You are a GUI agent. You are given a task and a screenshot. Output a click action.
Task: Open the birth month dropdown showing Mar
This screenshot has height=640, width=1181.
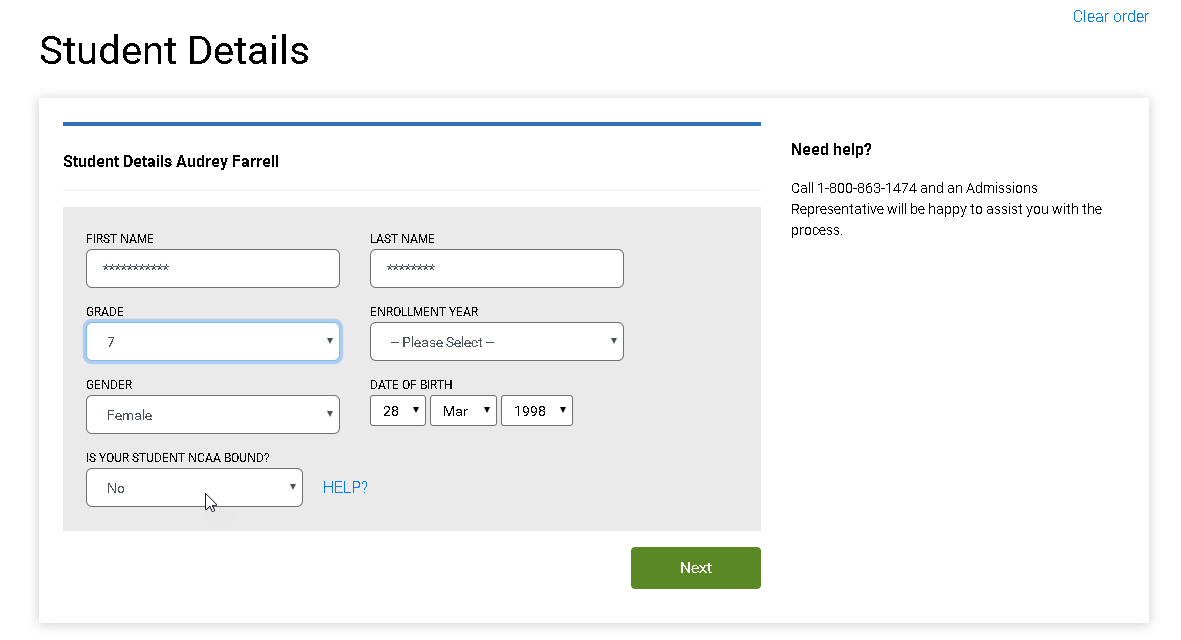click(463, 410)
